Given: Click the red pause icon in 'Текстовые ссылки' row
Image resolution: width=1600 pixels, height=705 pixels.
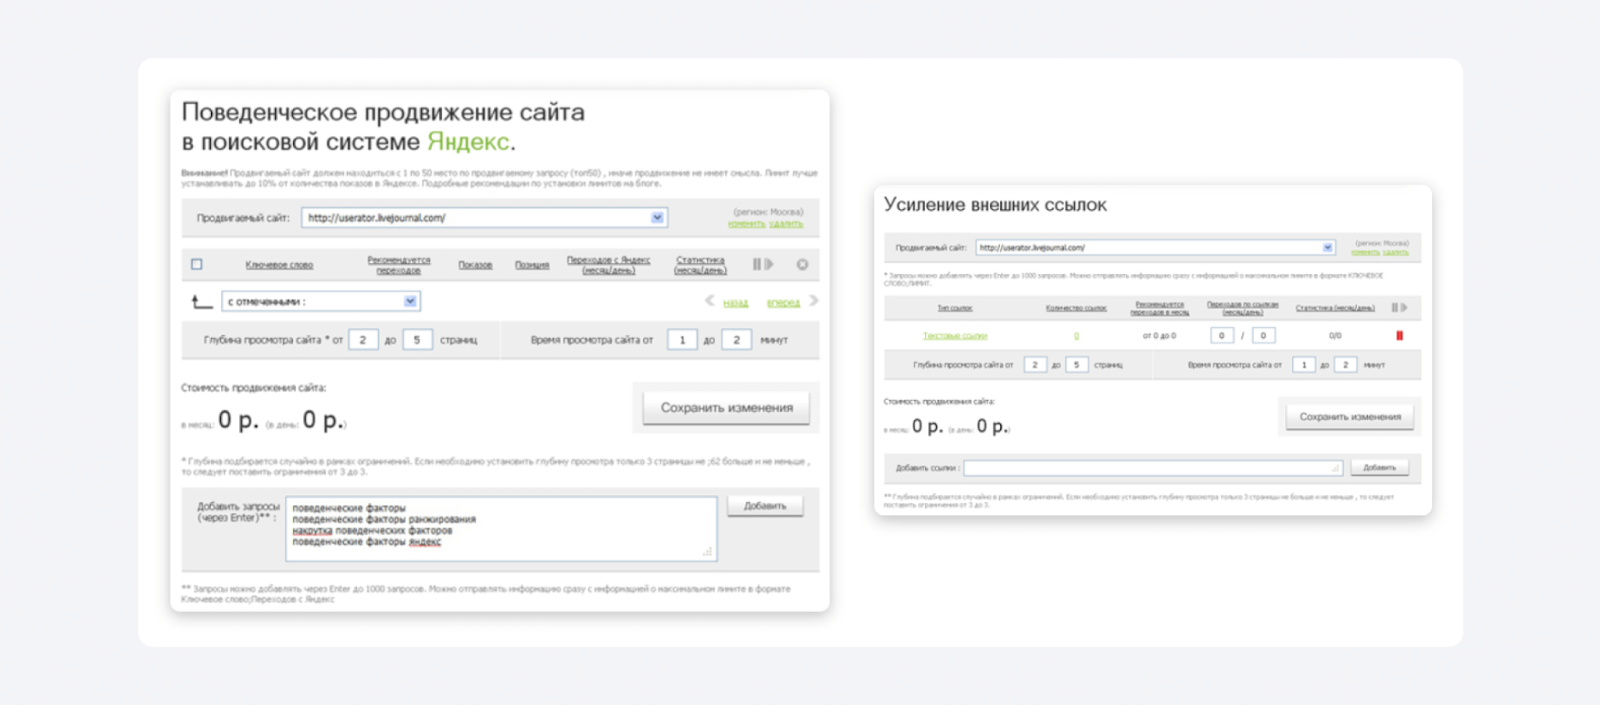Looking at the screenshot, I should 1399,336.
